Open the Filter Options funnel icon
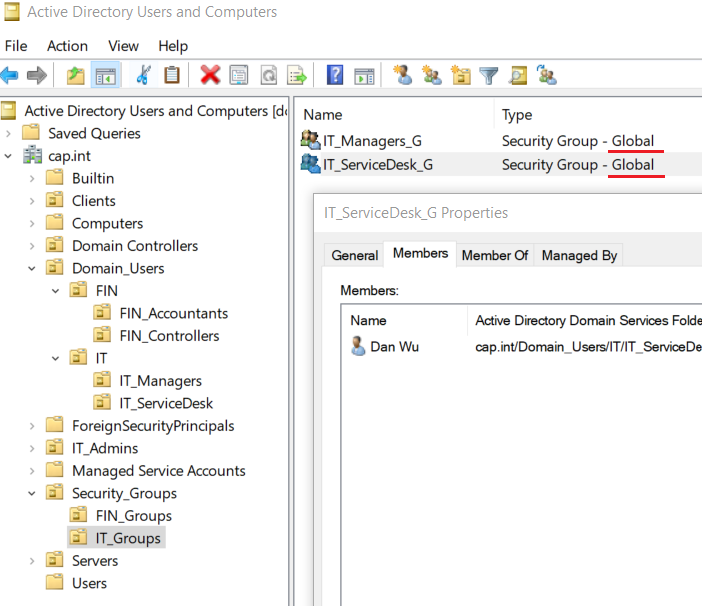This screenshot has height=606, width=702. pos(488,75)
